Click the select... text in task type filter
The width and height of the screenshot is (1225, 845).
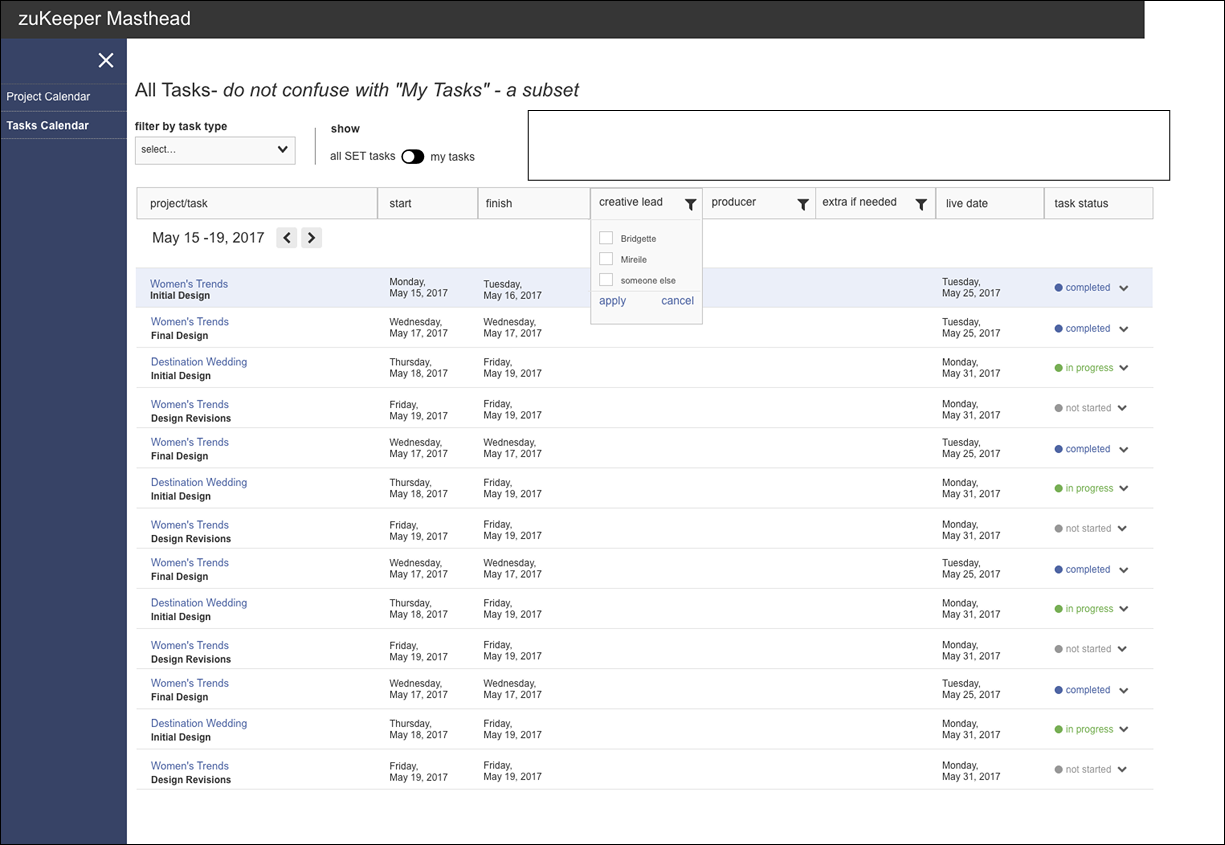pyautogui.click(x=158, y=150)
